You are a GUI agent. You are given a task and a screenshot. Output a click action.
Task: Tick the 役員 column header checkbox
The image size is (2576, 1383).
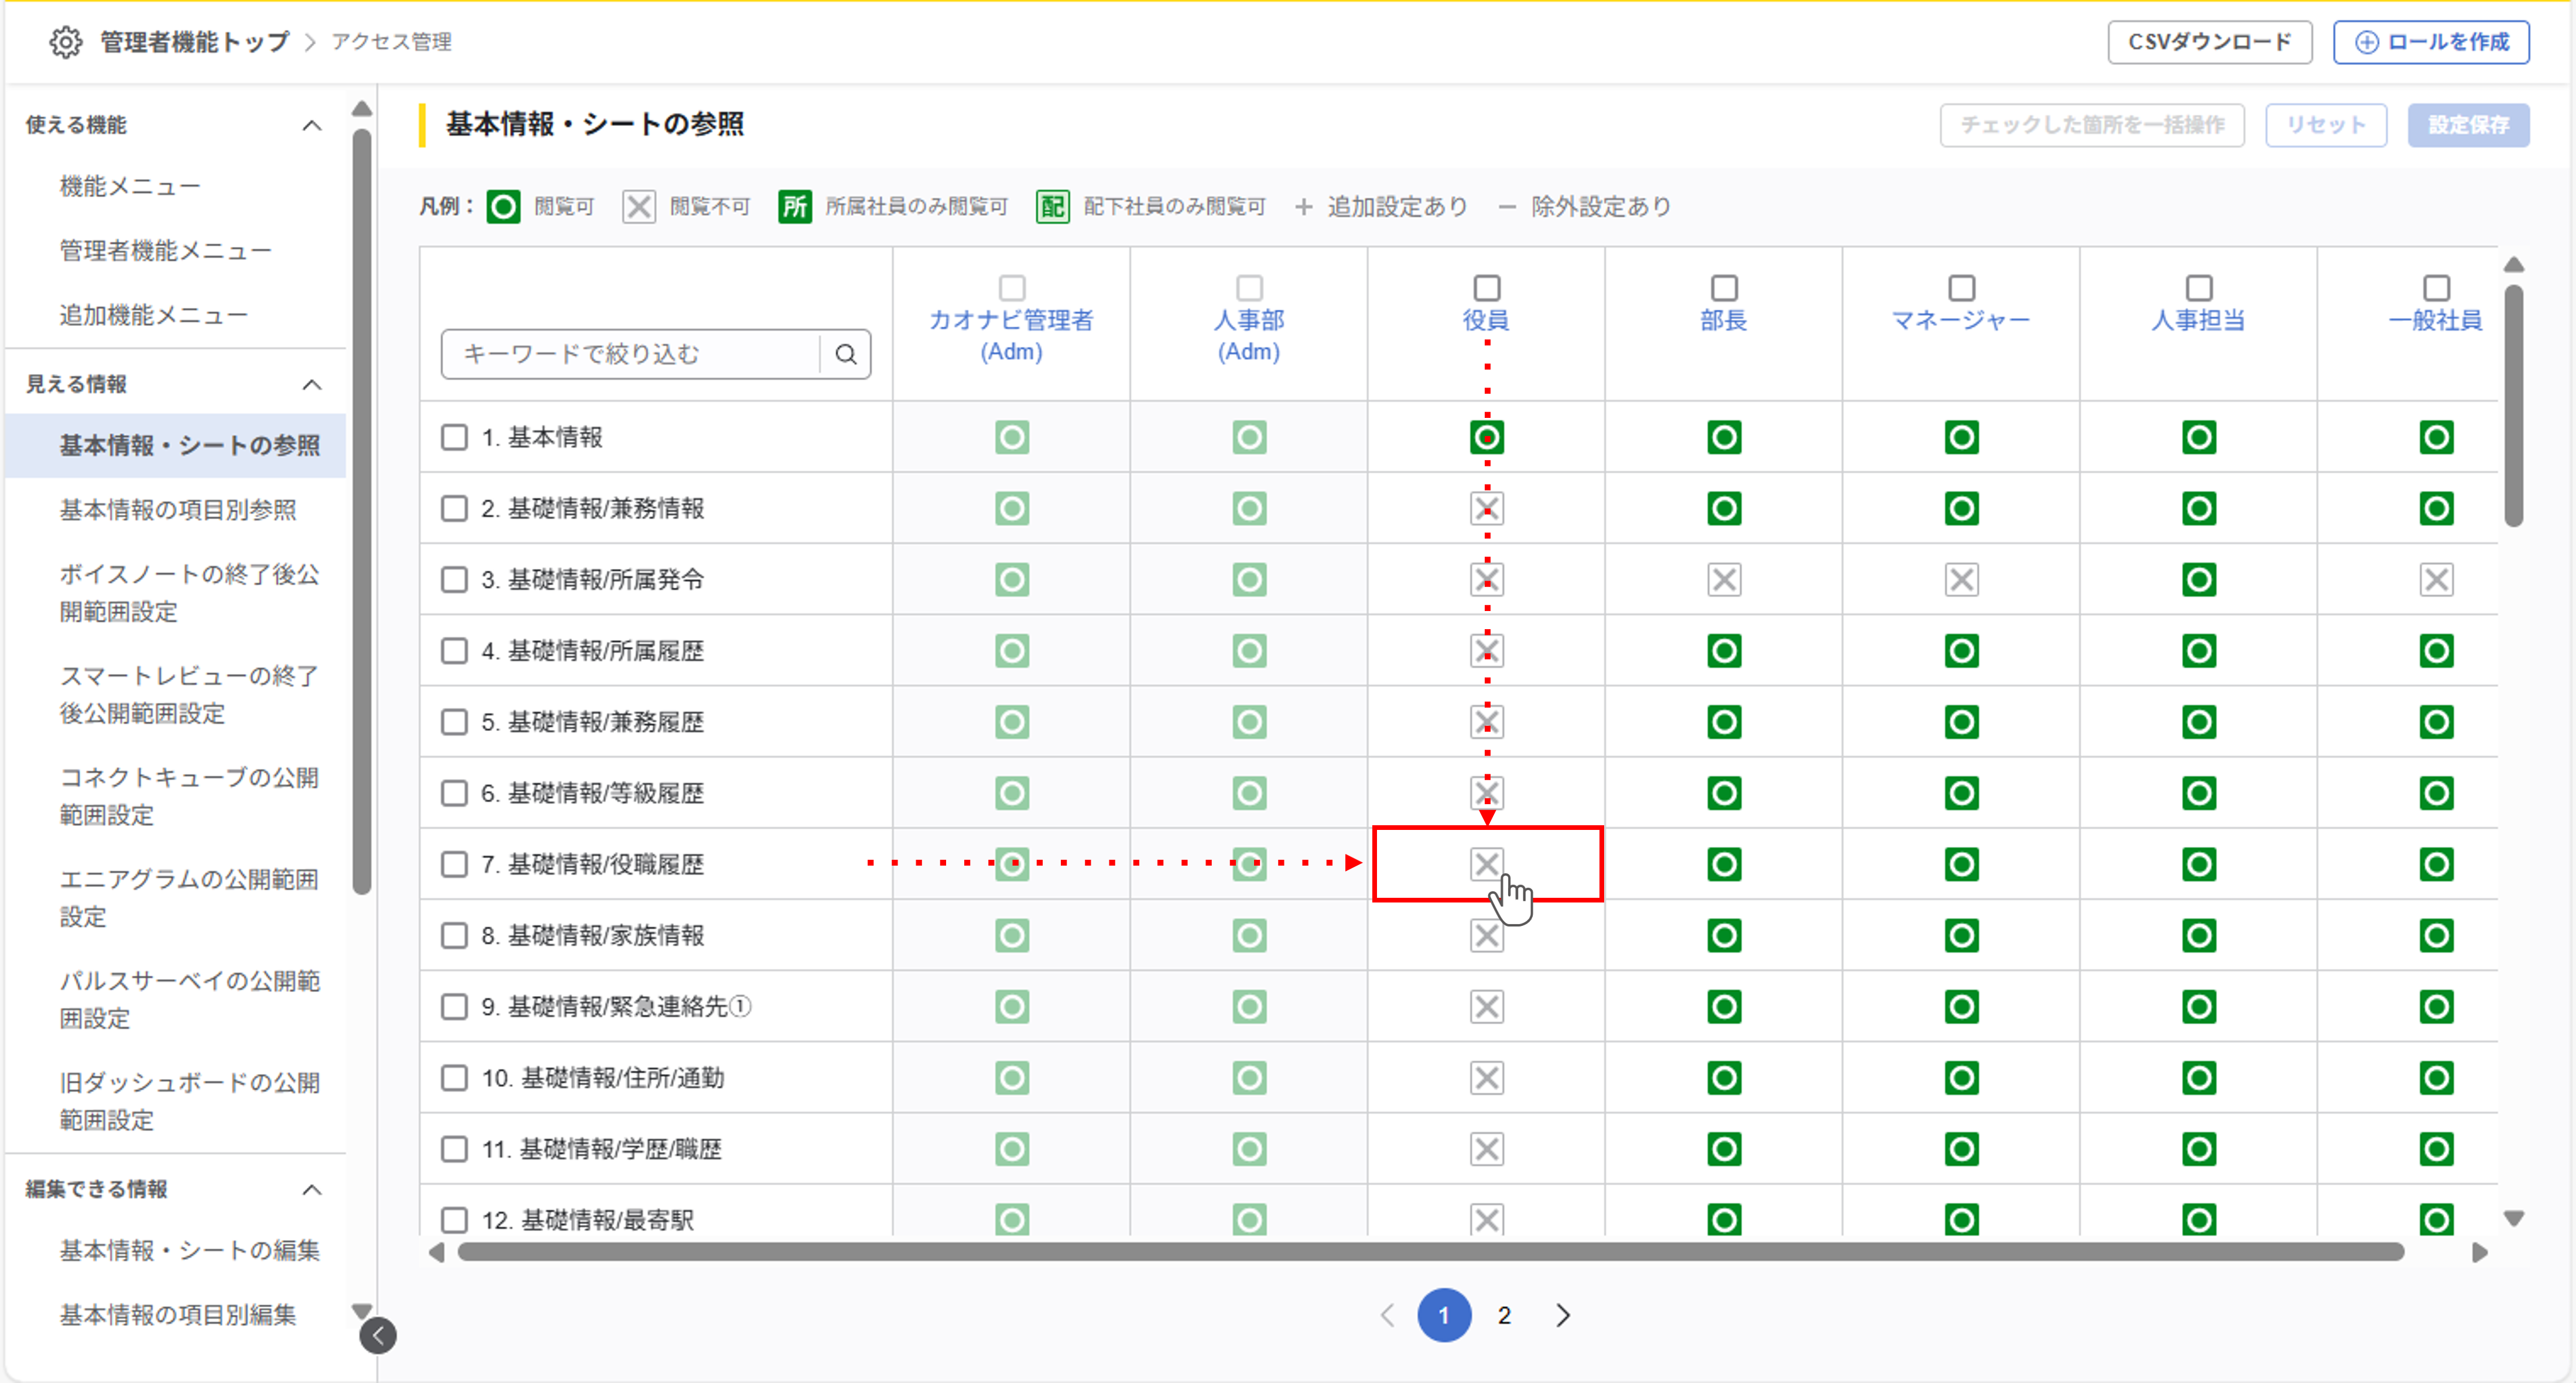click(1486, 288)
